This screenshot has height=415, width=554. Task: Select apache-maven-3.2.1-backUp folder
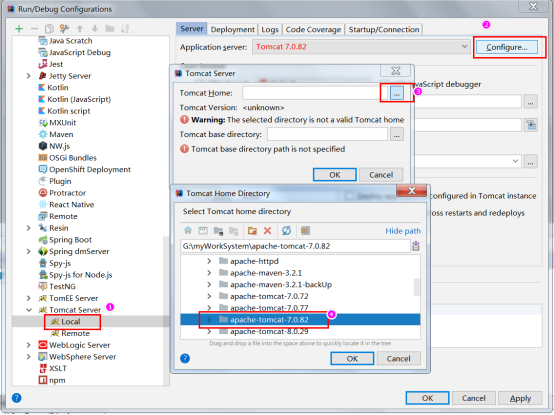(x=281, y=285)
